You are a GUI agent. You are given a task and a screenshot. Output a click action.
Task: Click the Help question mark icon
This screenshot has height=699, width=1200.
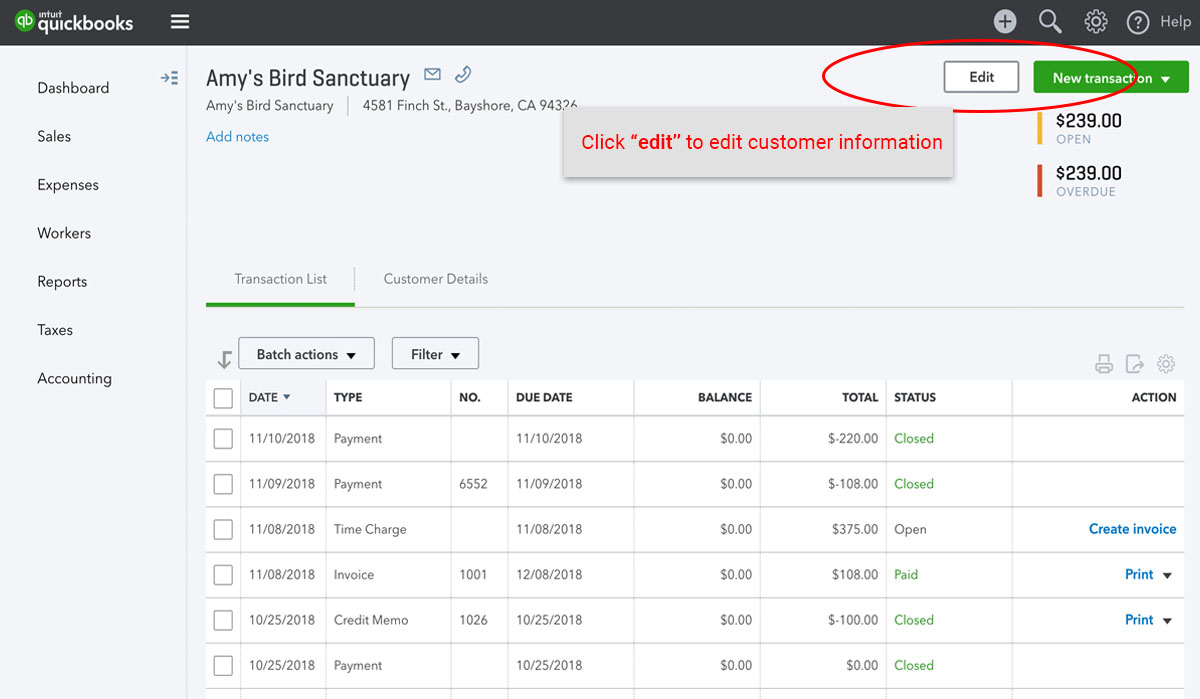pos(1138,22)
